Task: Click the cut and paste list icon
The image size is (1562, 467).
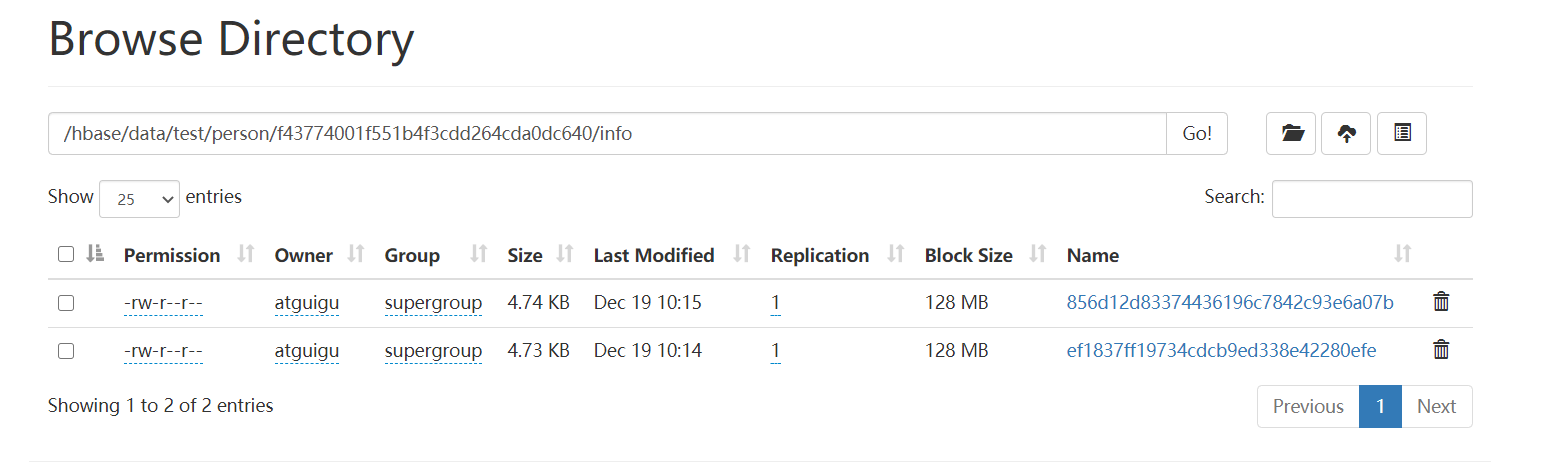Action: point(1402,134)
